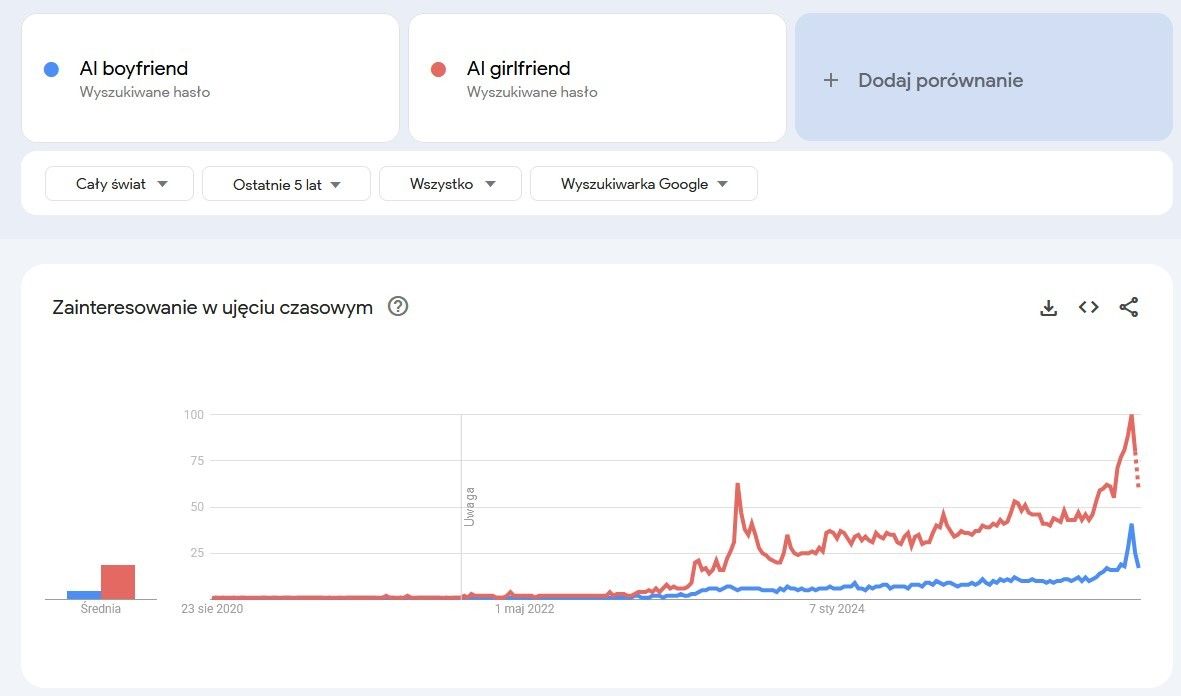Click the embed code icon
Screen dimensions: 1181x696
(x=1088, y=308)
